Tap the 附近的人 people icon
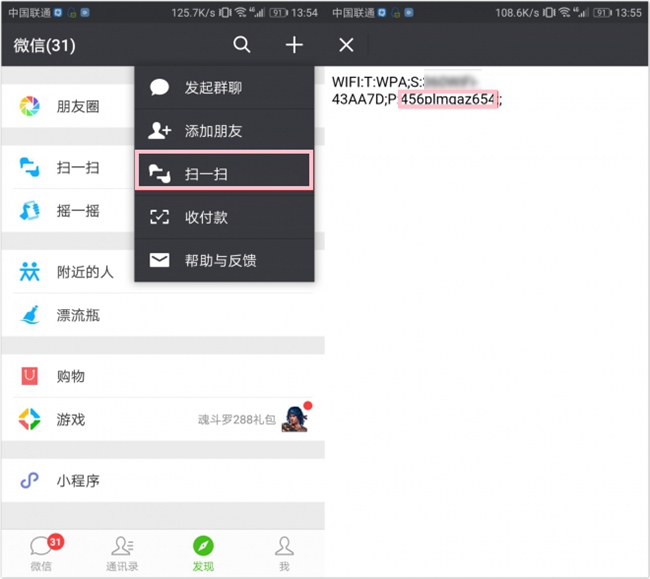The height and width of the screenshot is (579, 650). (x=29, y=272)
